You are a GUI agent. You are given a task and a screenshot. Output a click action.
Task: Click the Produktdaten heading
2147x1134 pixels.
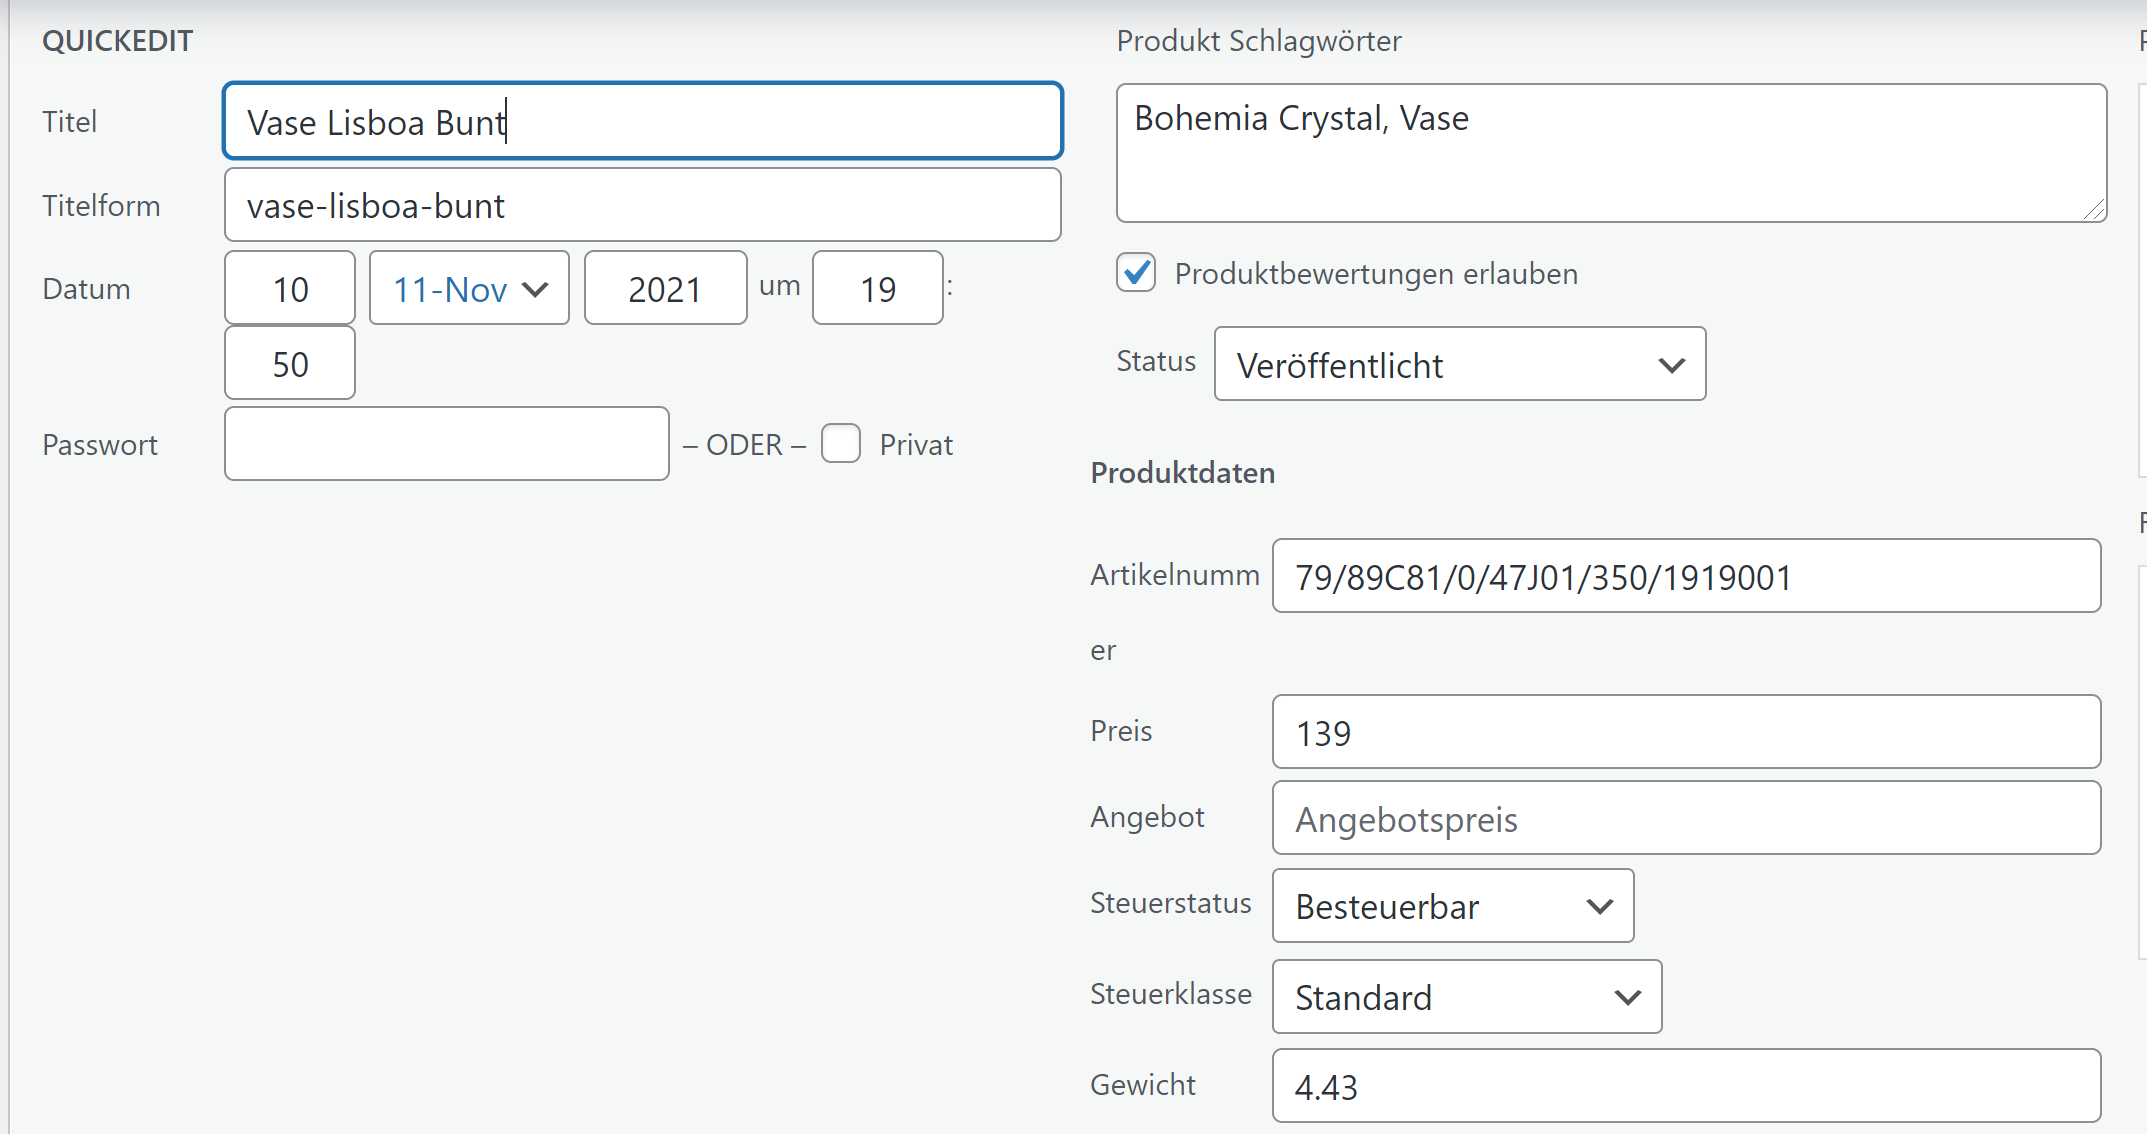coord(1183,473)
